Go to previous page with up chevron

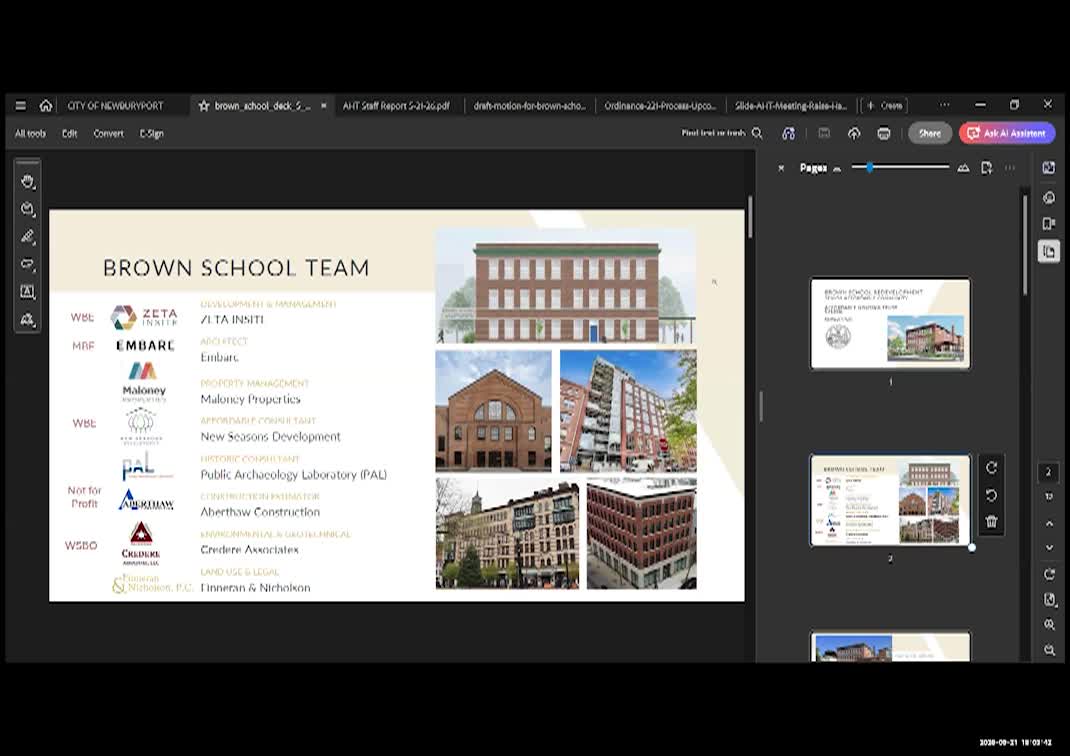[1050, 523]
